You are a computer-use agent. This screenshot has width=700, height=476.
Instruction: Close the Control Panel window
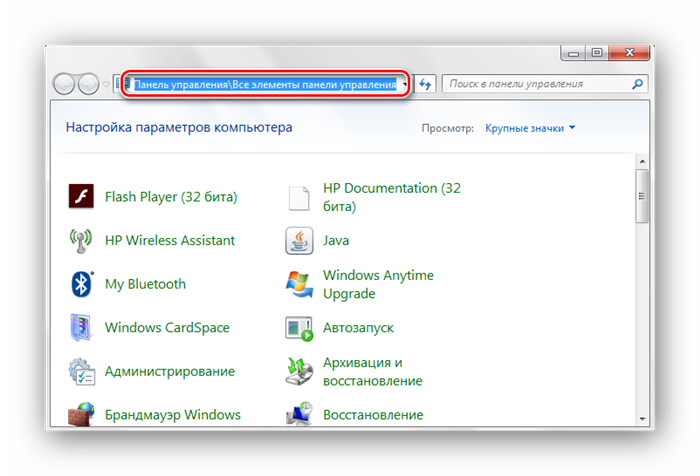click(629, 53)
